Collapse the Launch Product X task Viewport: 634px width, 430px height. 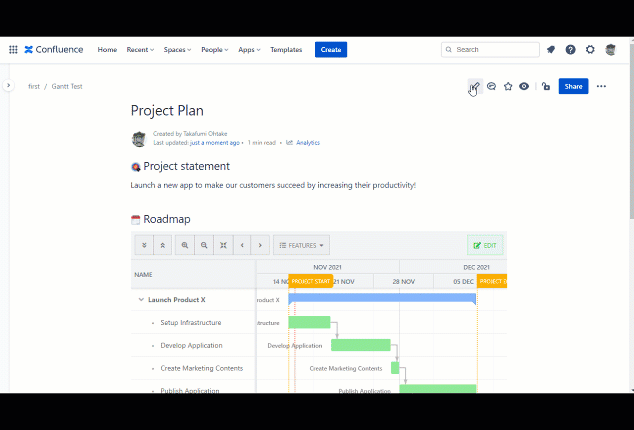click(141, 299)
